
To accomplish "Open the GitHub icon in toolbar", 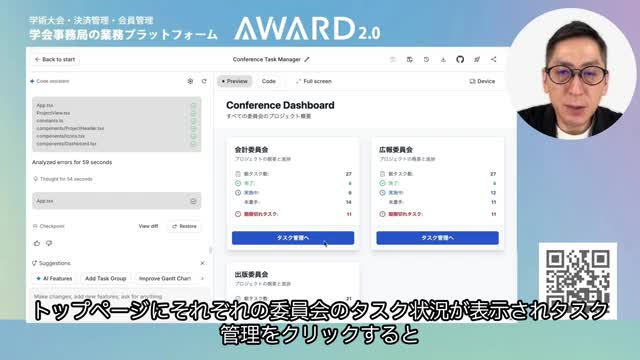I will tap(460, 60).
